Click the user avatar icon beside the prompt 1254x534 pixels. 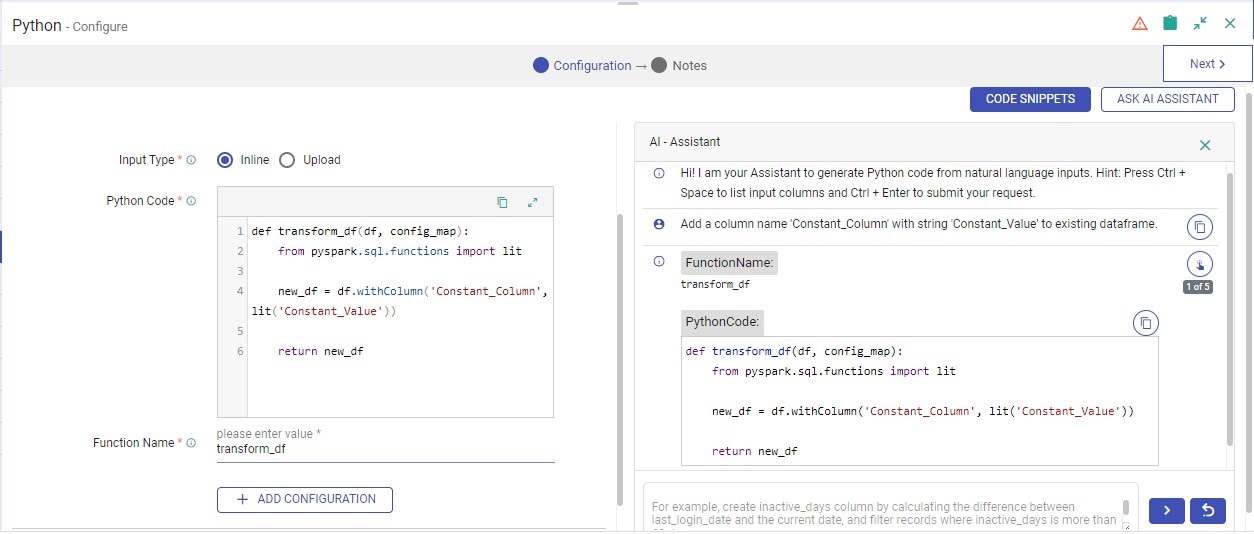pyautogui.click(x=659, y=224)
